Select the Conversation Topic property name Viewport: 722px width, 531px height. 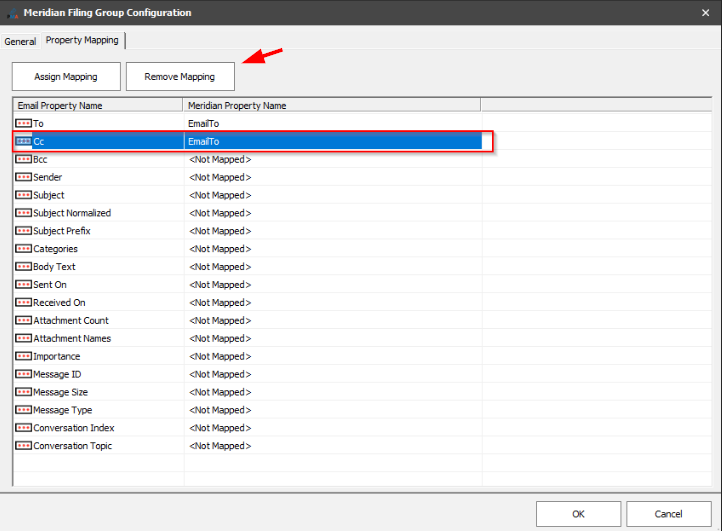72,446
